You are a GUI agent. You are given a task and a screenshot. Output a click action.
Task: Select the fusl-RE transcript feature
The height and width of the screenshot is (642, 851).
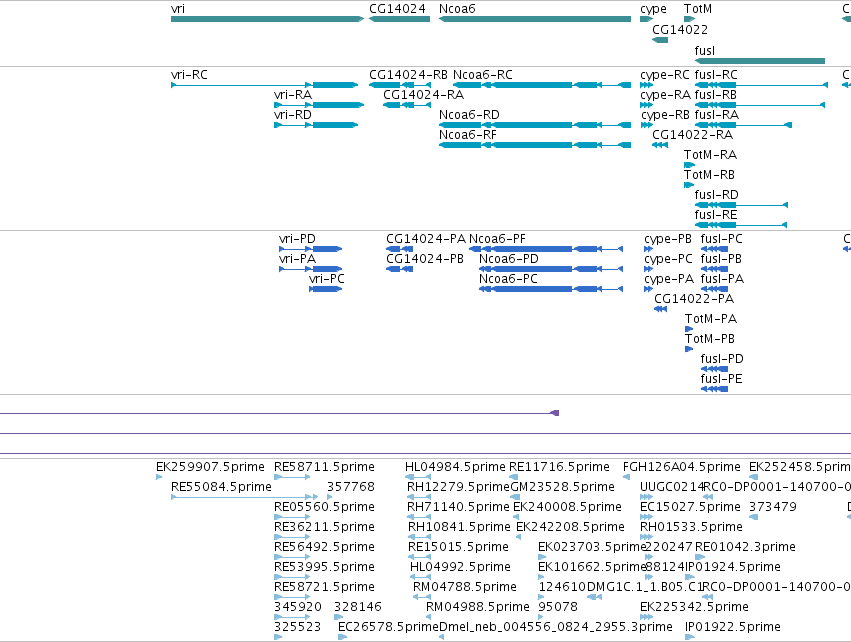point(741,225)
